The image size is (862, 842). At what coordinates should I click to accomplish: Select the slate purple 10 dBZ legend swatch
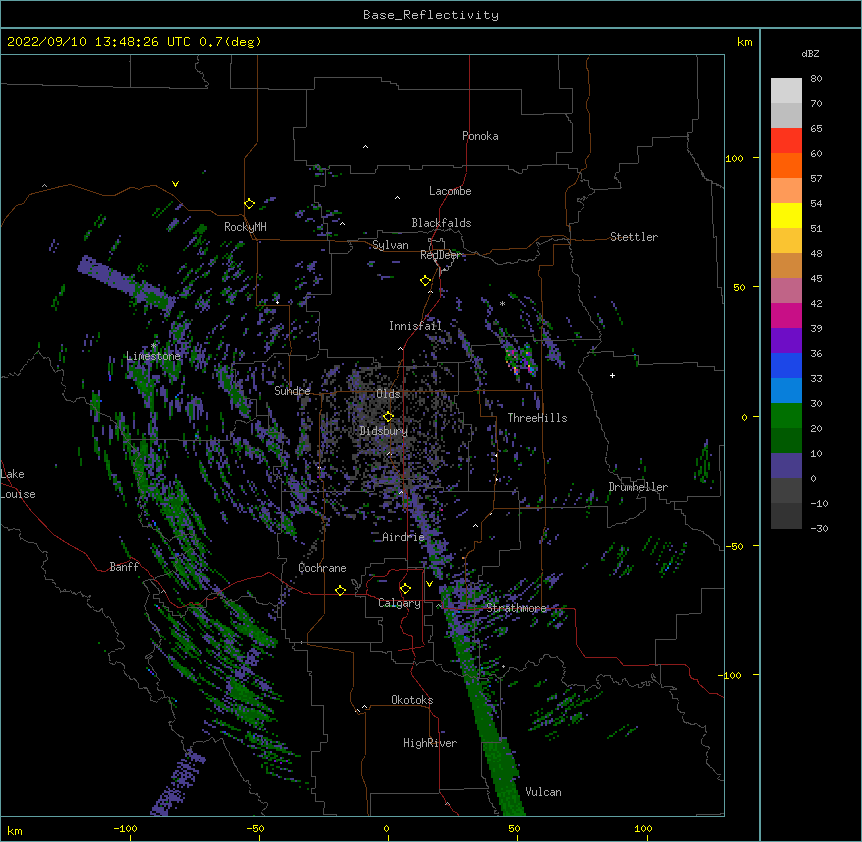(x=786, y=466)
